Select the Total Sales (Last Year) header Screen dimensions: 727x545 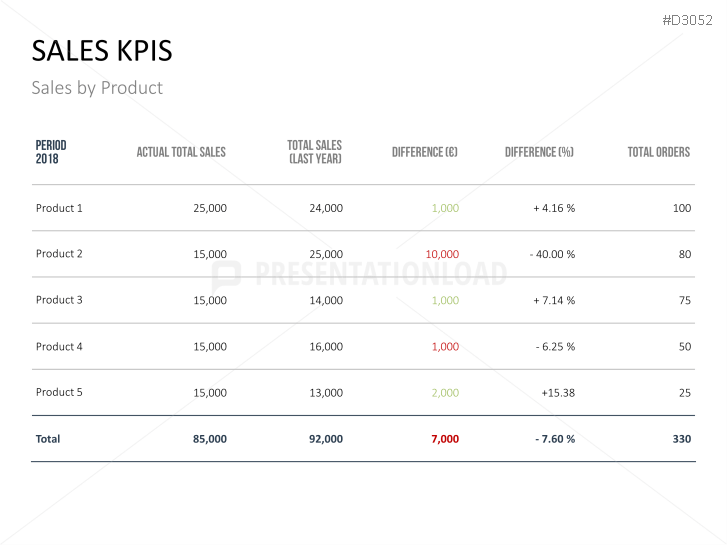pos(314,152)
